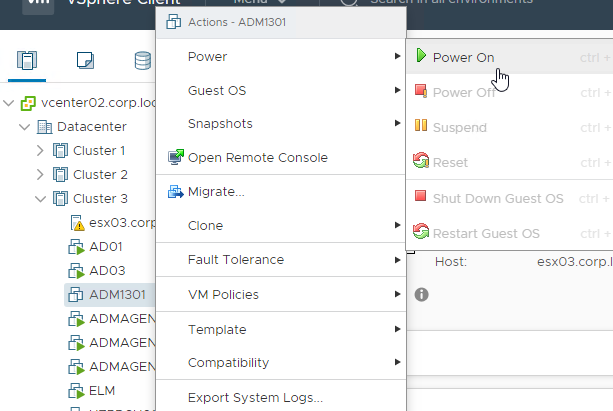Screen dimensions: 613x411
Task: Collapse the Cluster 3 node
Action: [x=40, y=199]
